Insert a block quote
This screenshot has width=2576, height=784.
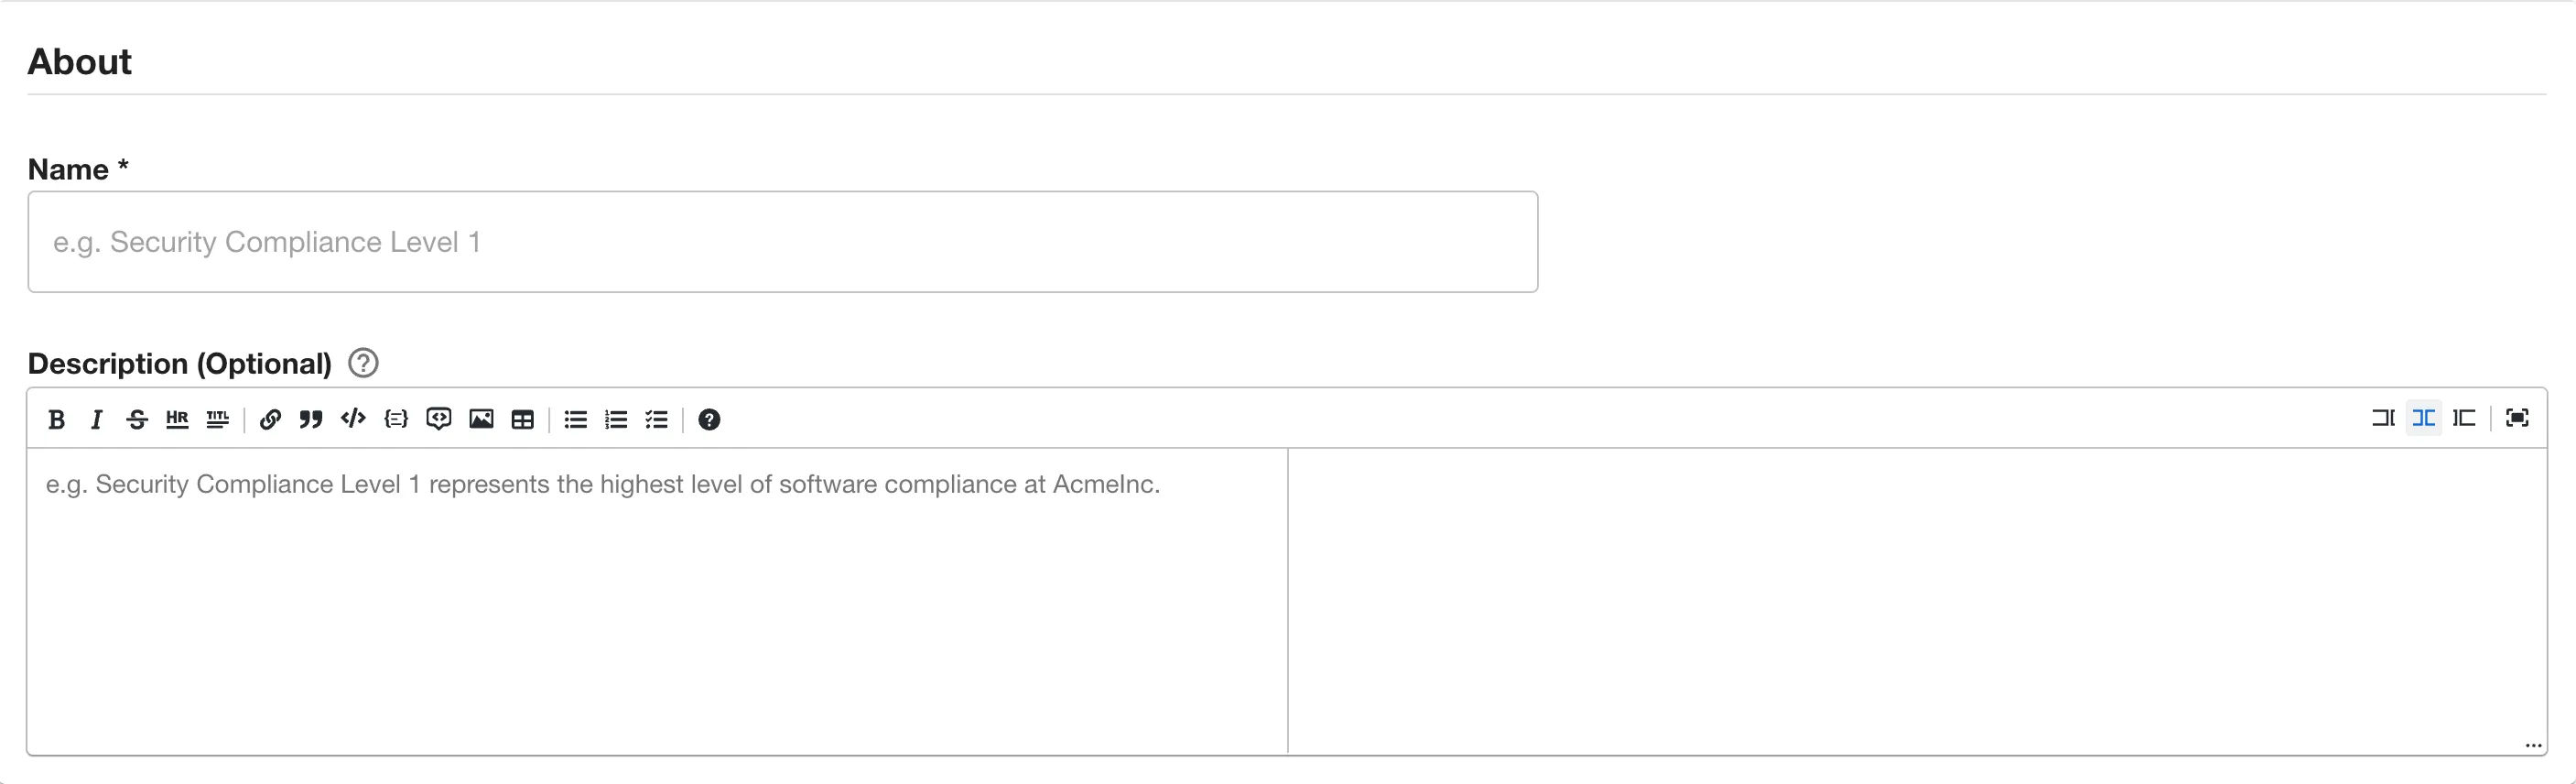pyautogui.click(x=311, y=419)
